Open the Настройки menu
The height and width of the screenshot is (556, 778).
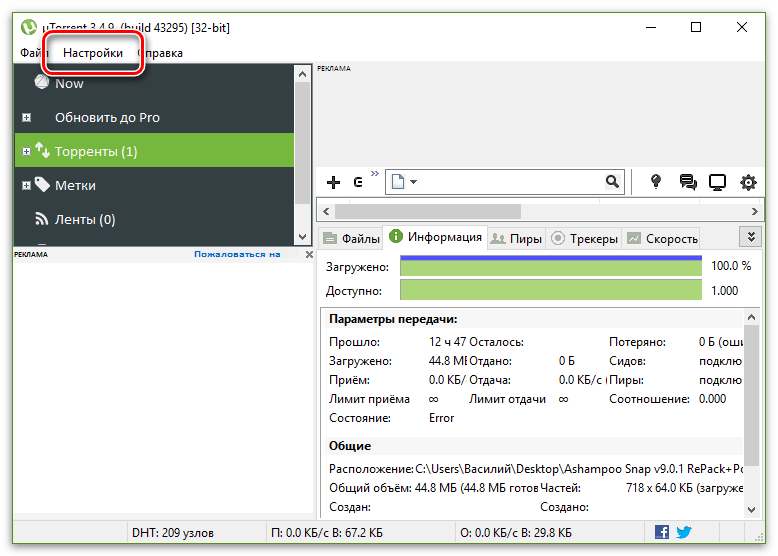point(93,53)
